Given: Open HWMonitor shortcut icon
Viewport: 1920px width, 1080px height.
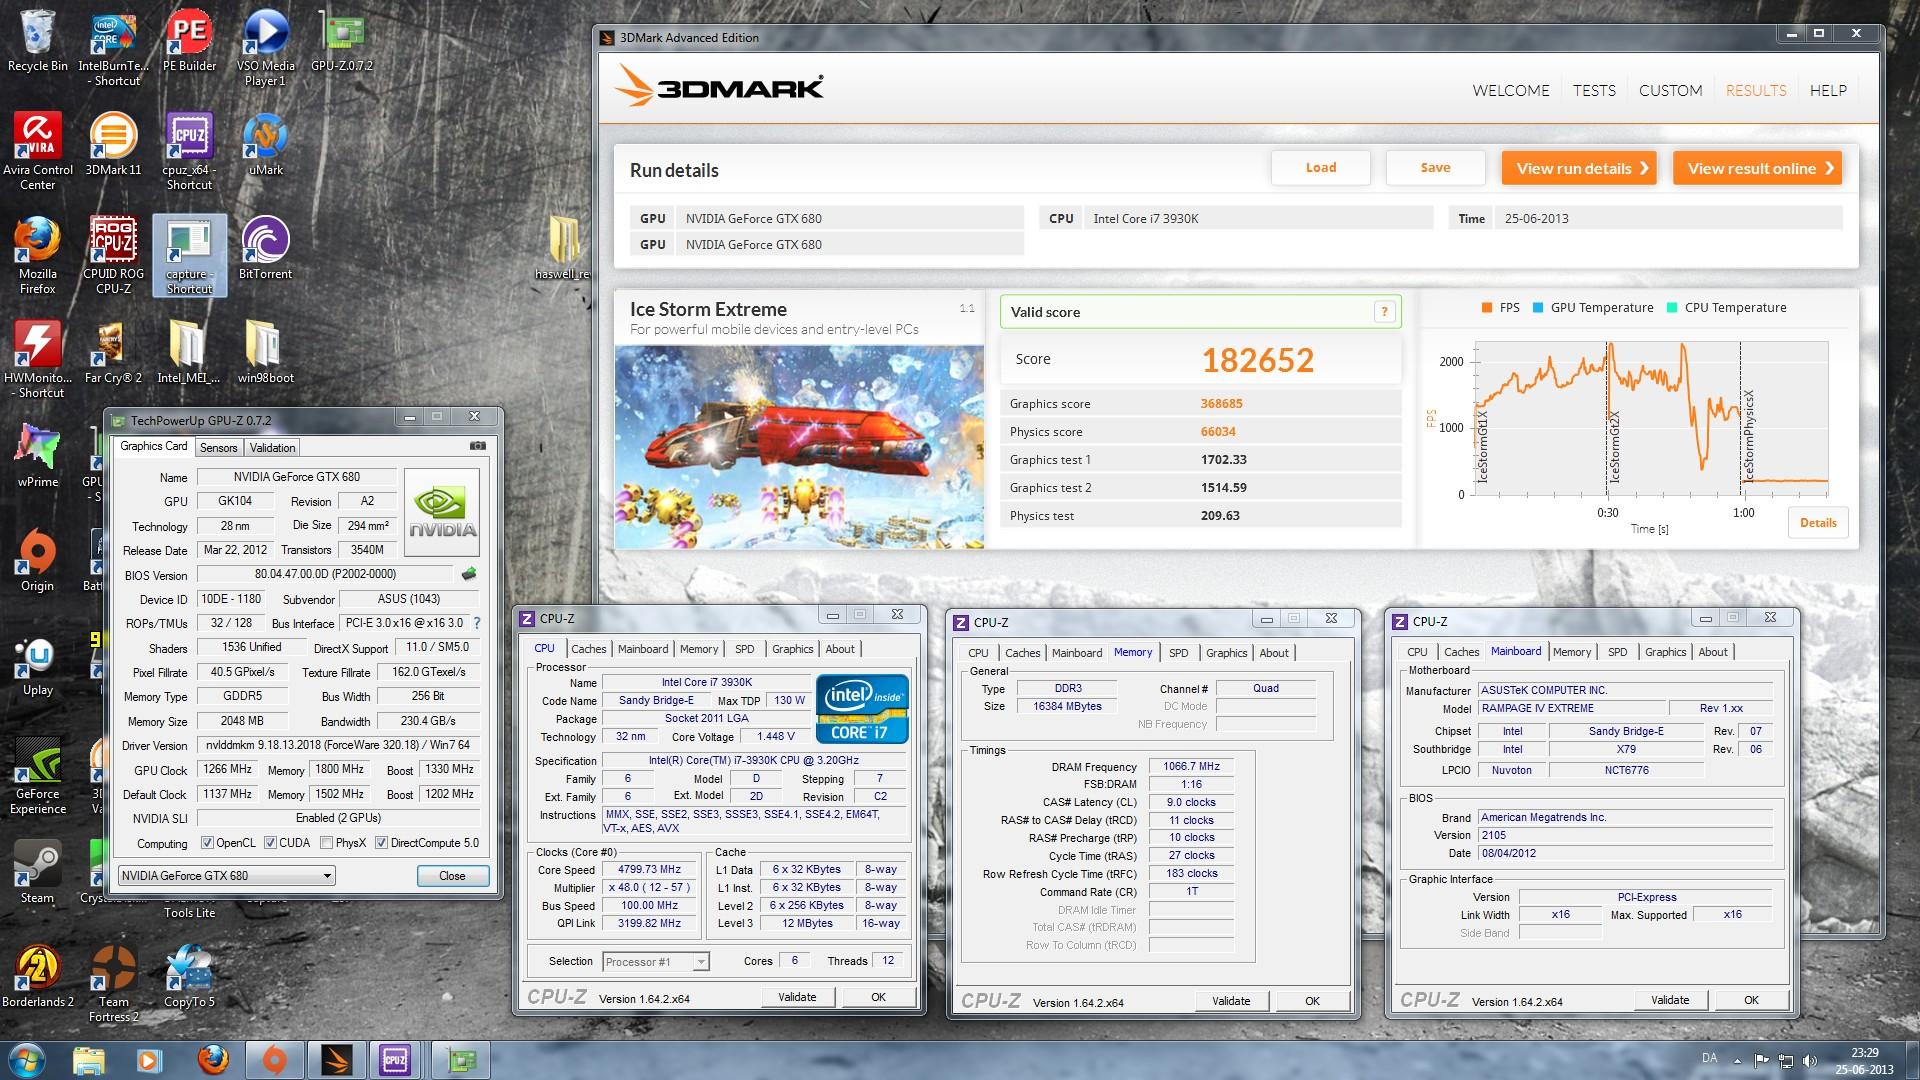Looking at the screenshot, I should (37, 358).
